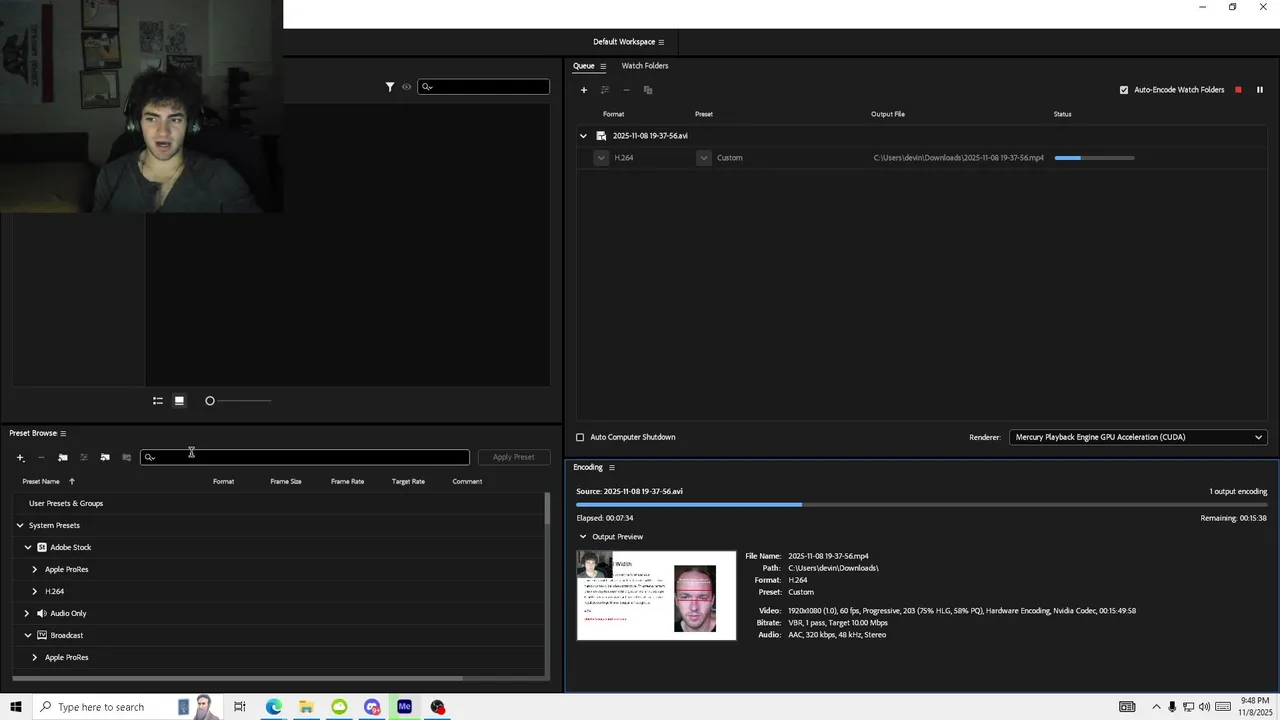Expand the Audio Only preset group
Viewport: 1280px width, 720px height.
coord(28,613)
